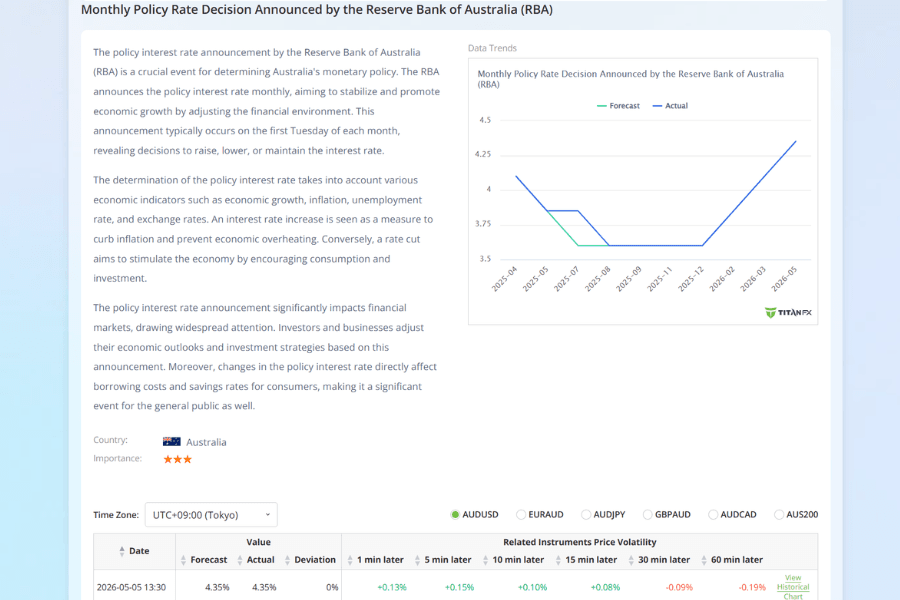Click the 2026-05-05 13:30 date cell
Image resolution: width=900 pixels, height=600 pixels.
[131, 587]
